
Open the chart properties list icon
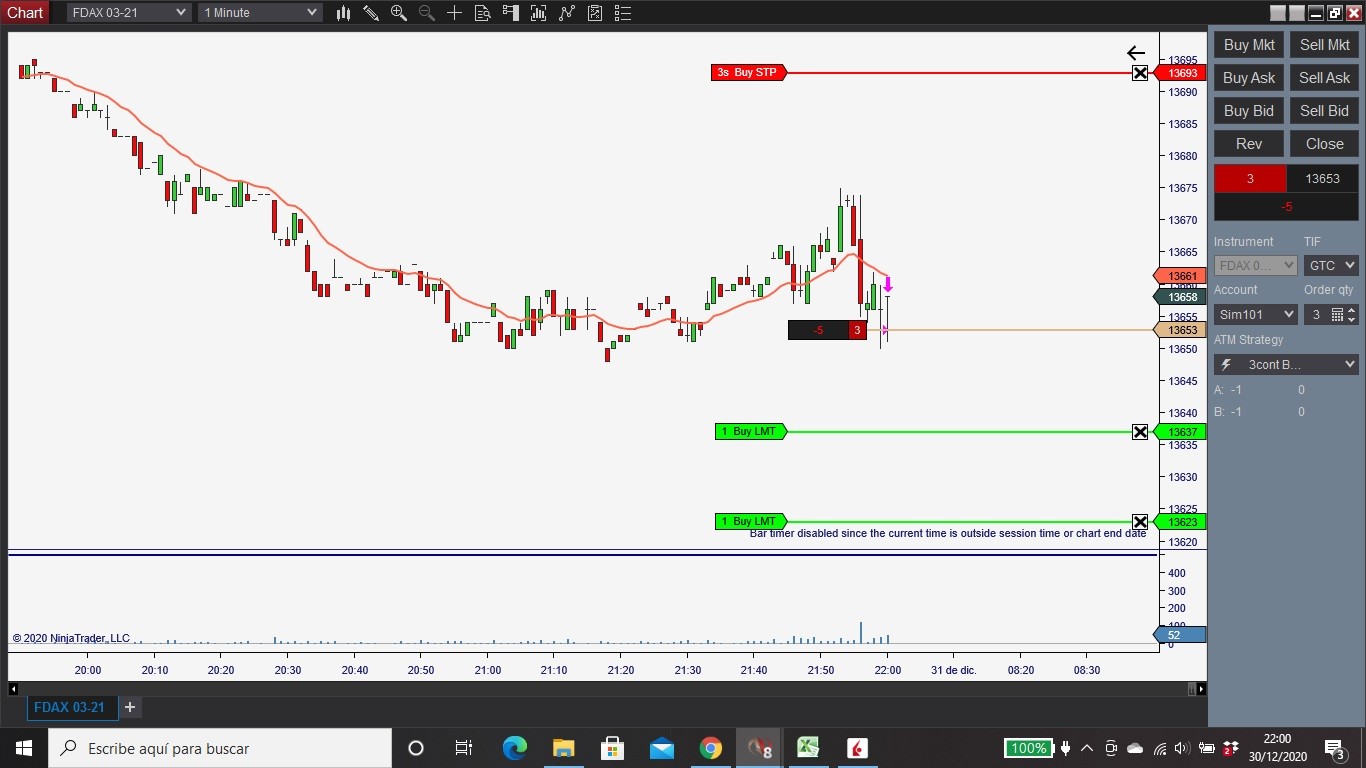(623, 13)
